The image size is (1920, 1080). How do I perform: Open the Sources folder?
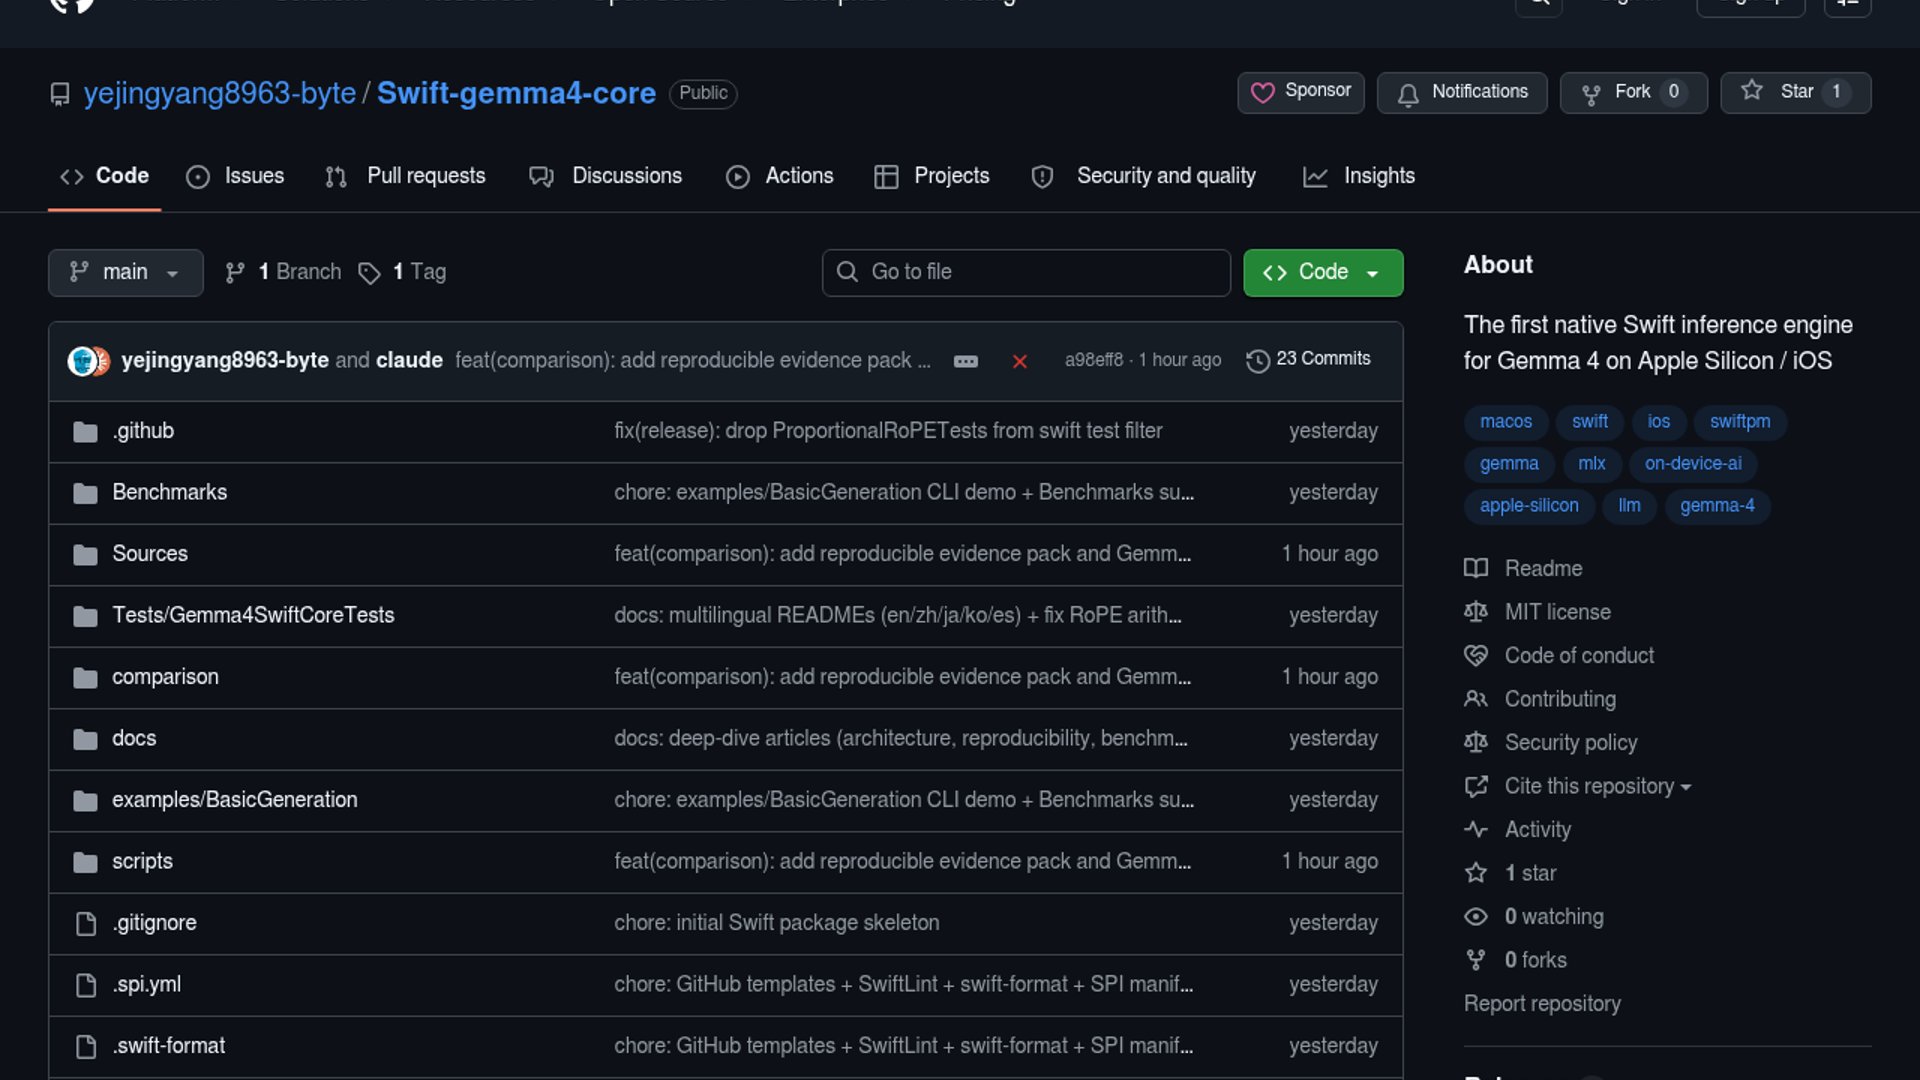(150, 553)
